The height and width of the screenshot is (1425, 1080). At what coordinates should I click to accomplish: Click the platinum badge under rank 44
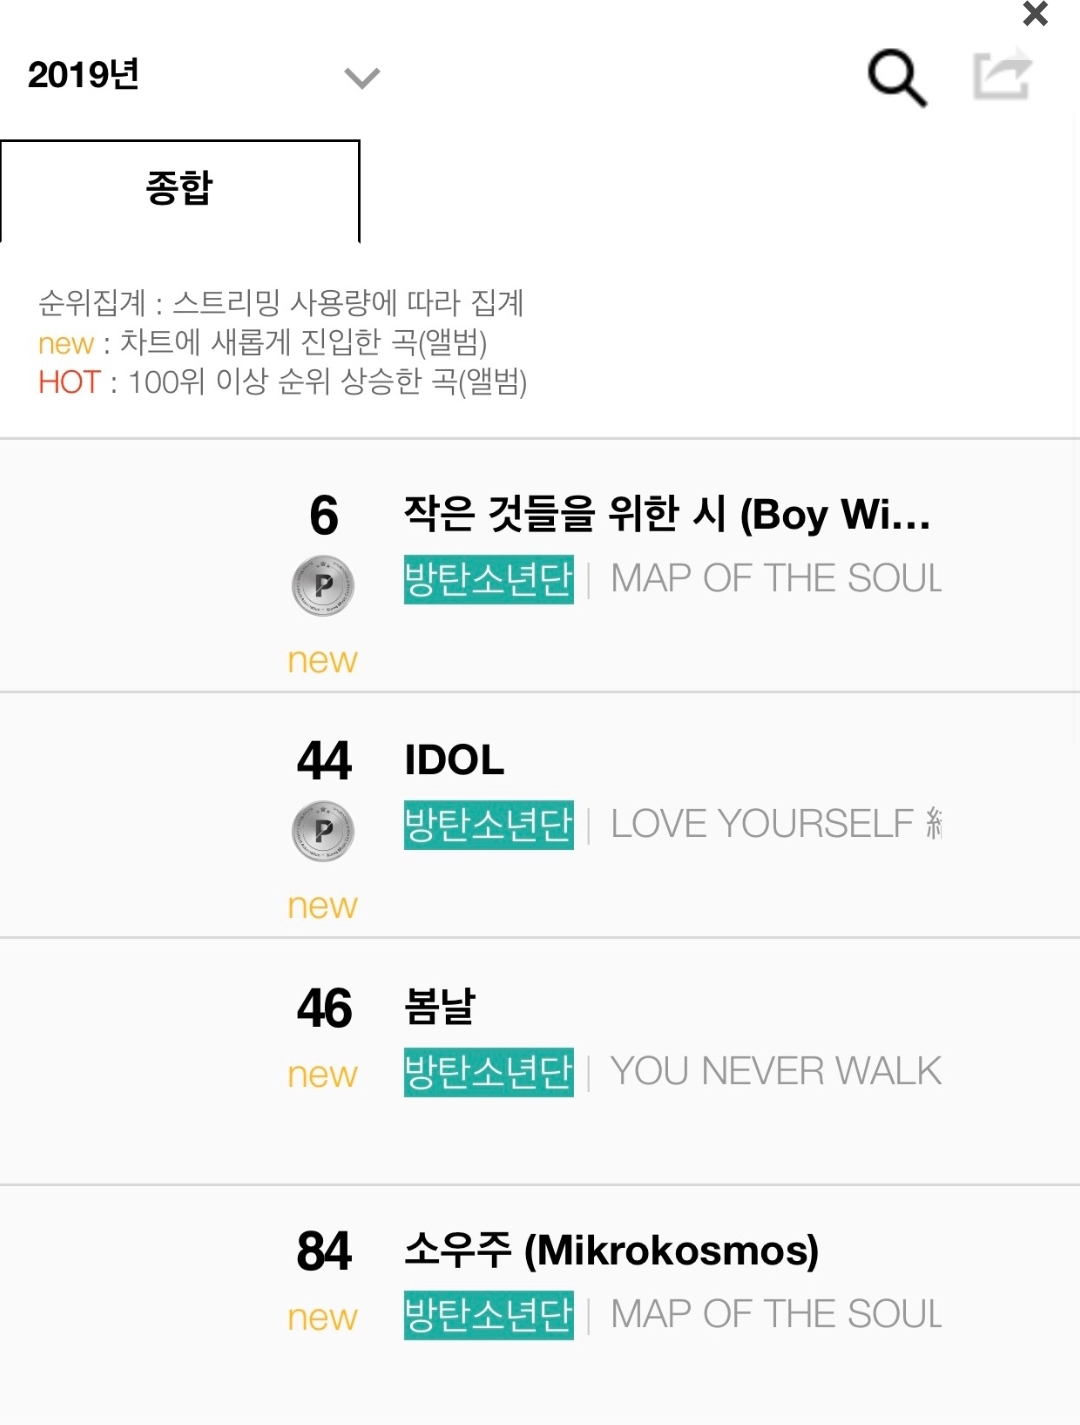[323, 831]
